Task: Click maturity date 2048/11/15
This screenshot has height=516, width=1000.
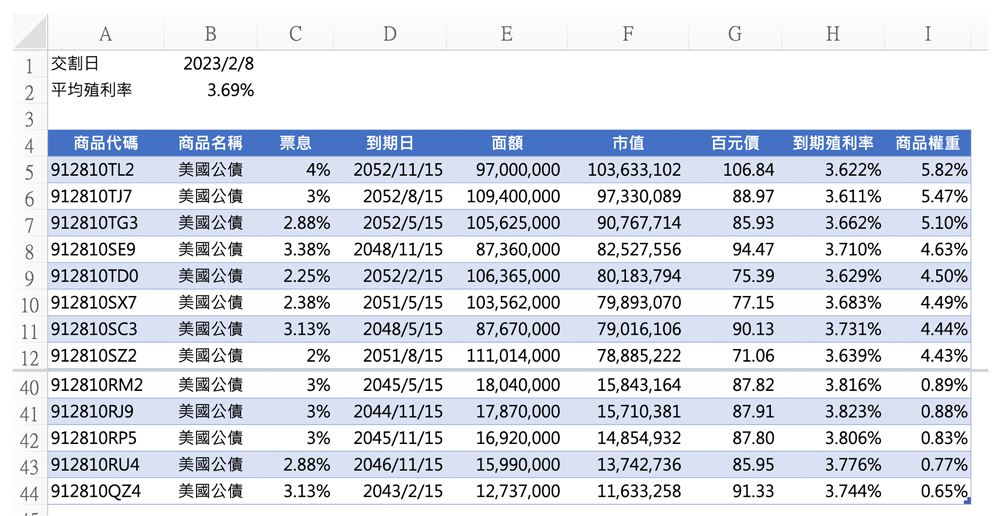Action: coord(390,249)
